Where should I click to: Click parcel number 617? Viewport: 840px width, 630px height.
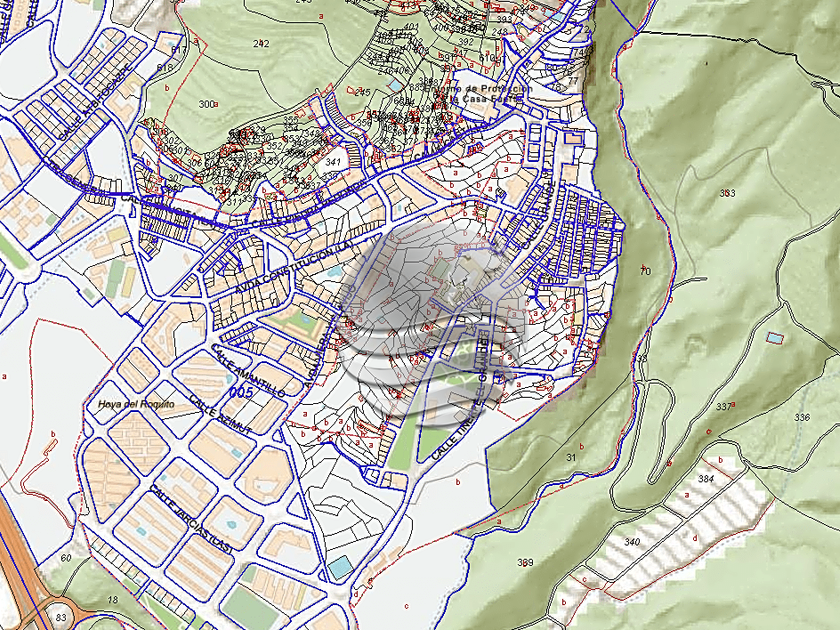pos(179,50)
